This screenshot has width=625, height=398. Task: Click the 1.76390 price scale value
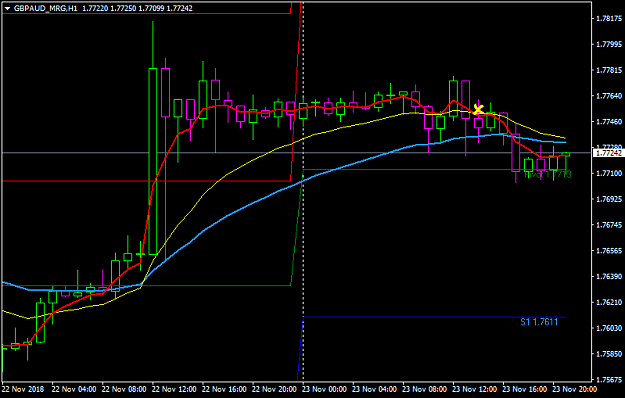[609, 276]
